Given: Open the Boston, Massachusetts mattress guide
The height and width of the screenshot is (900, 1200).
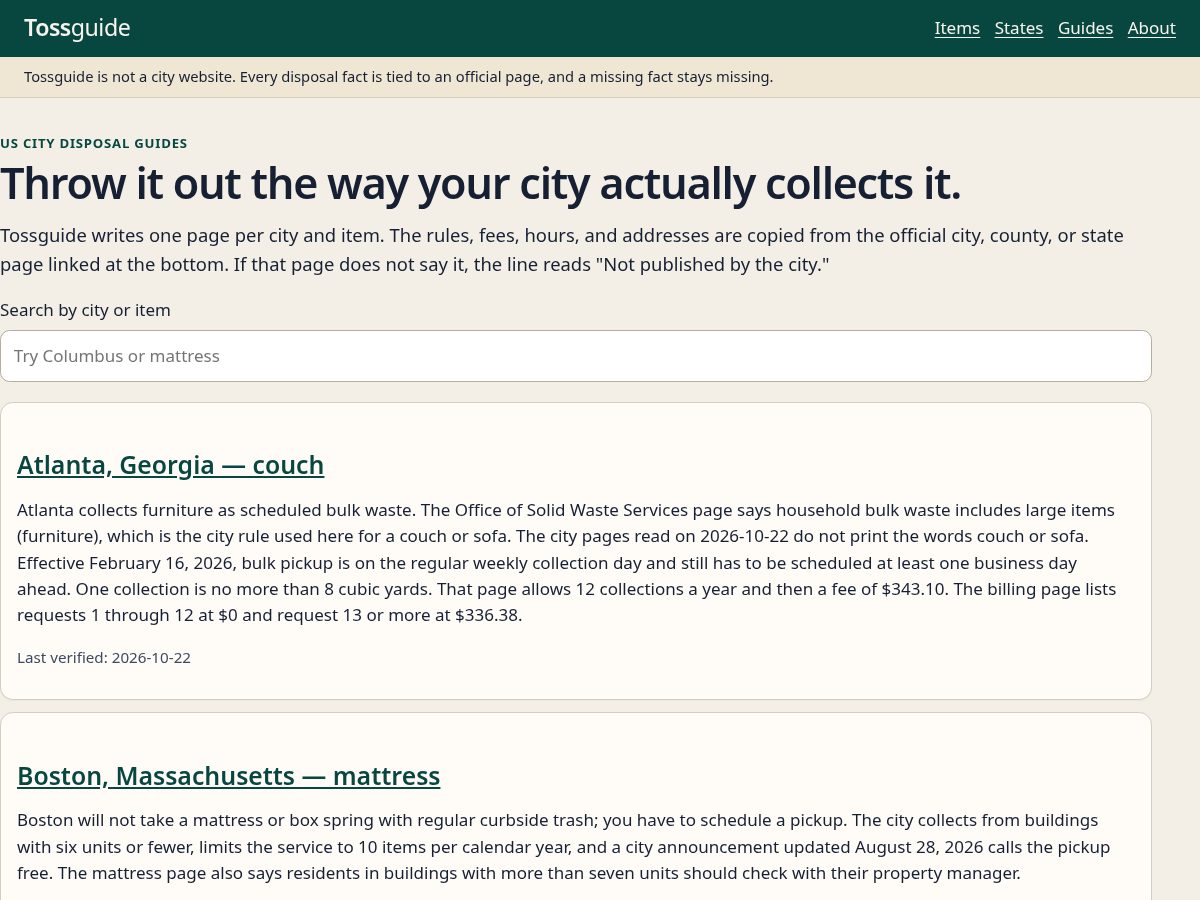Looking at the screenshot, I should click(229, 776).
